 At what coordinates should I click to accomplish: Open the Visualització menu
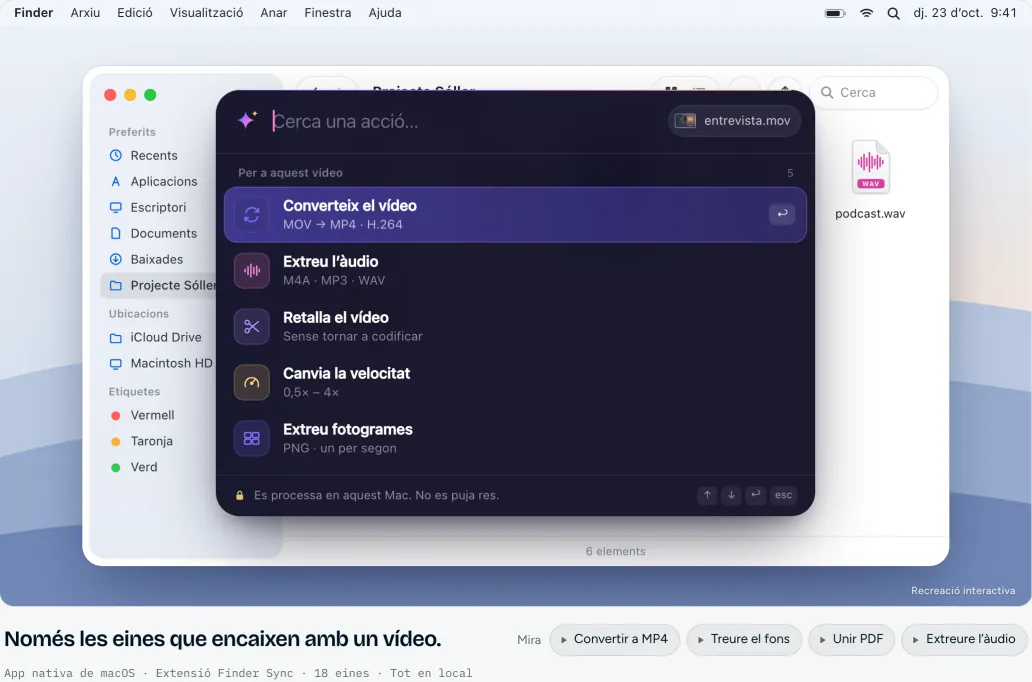207,13
